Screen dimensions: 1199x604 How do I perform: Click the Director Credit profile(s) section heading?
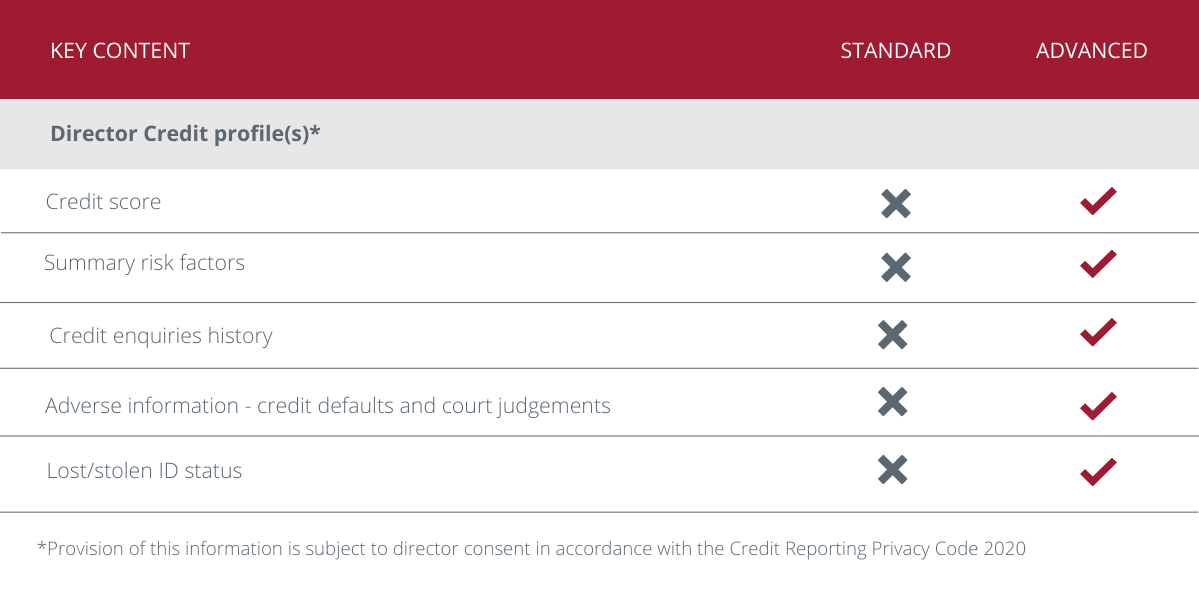pyautogui.click(x=185, y=134)
